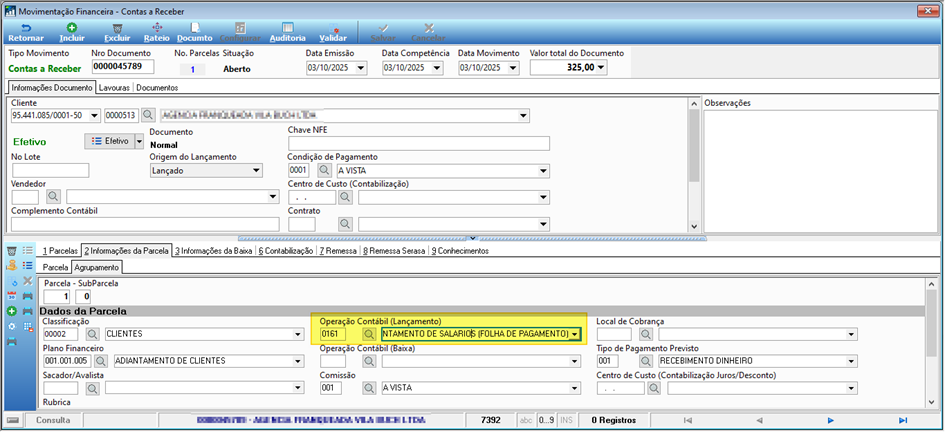Viewport: 945px width, 432px height.
Task: Open the Auditoria toolbar button
Action: click(x=287, y=32)
